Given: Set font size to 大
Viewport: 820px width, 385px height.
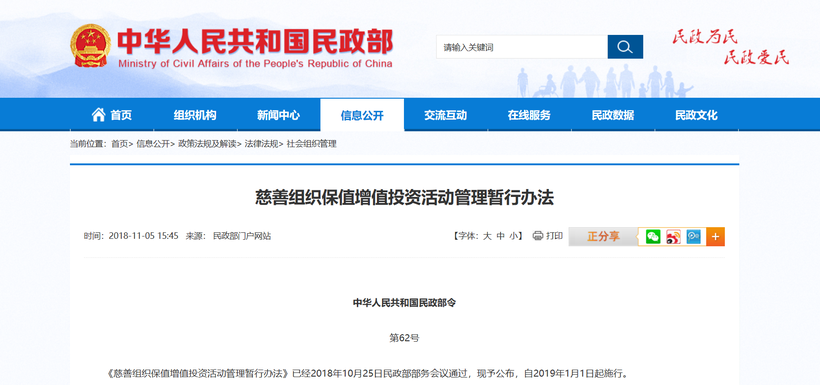Looking at the screenshot, I should [486, 236].
